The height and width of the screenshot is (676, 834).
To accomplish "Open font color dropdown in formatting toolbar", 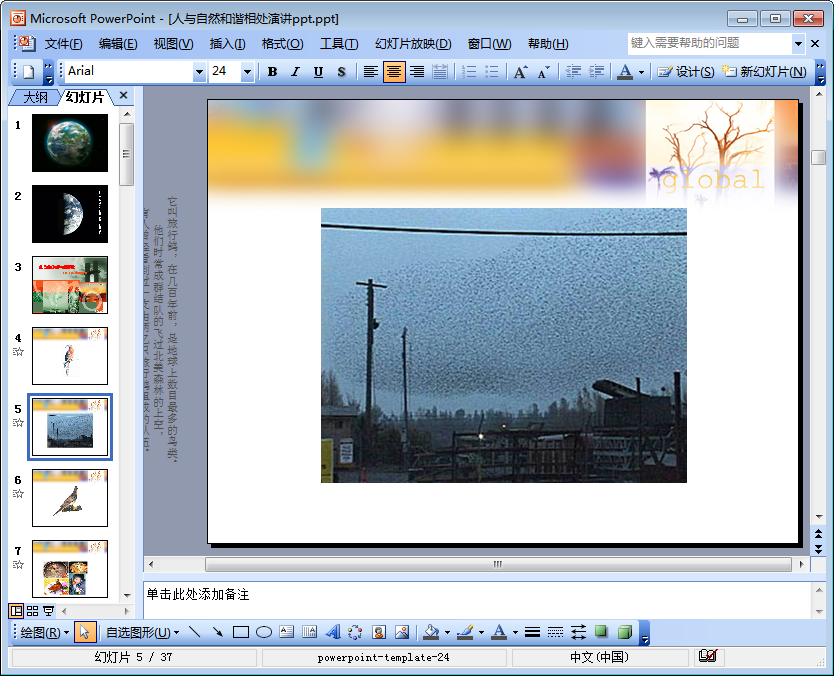I will (641, 72).
